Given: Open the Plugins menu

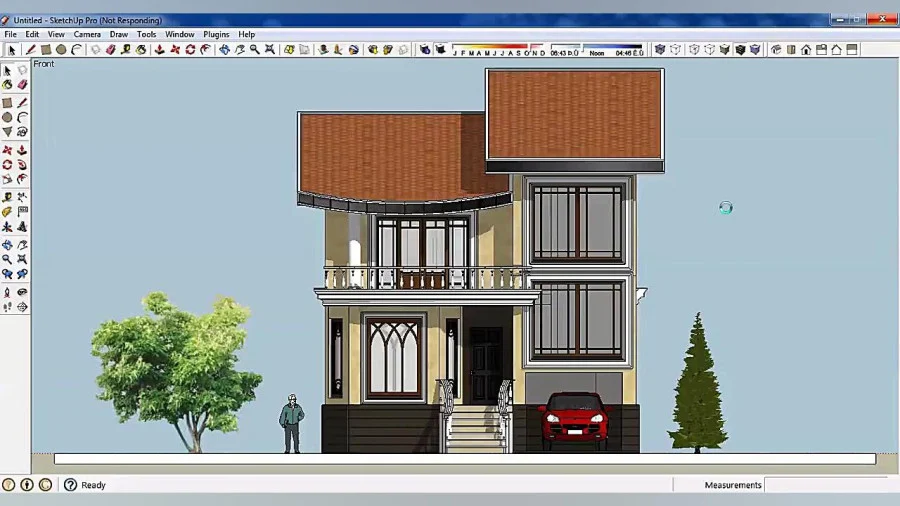Looking at the screenshot, I should [x=216, y=34].
